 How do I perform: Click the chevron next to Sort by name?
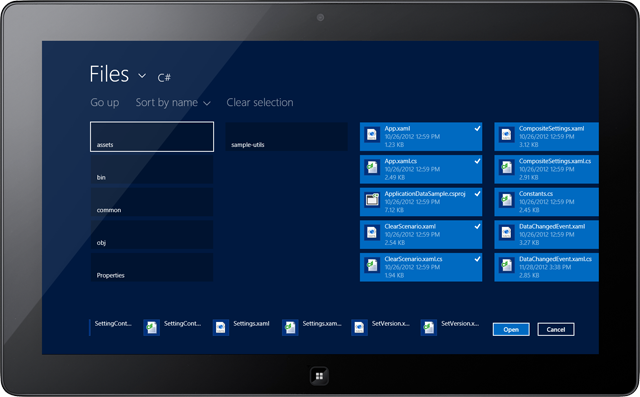207,104
